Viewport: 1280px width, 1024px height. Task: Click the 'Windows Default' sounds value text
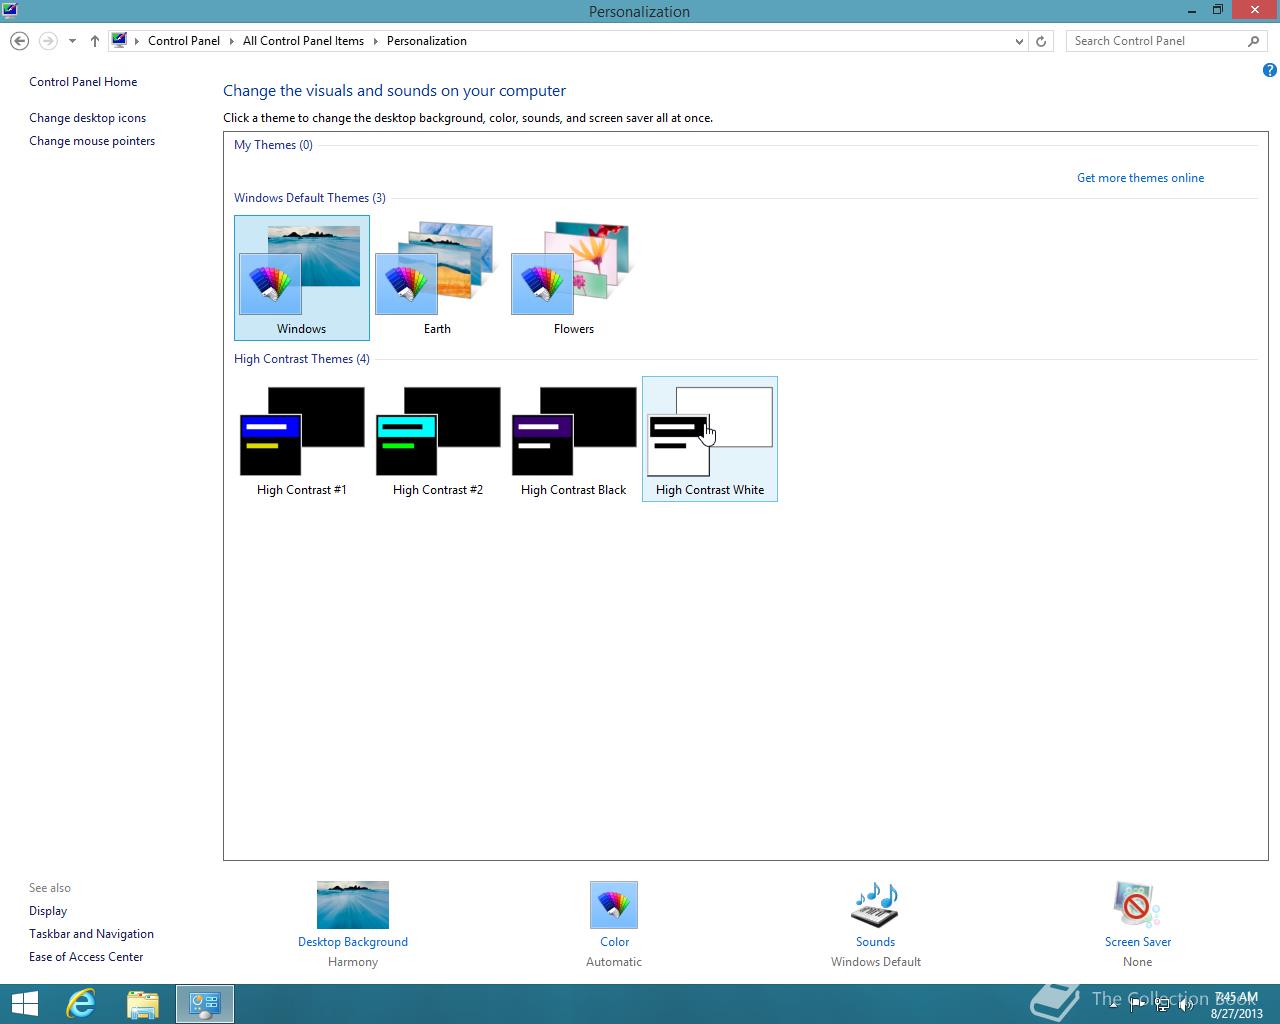coord(875,962)
